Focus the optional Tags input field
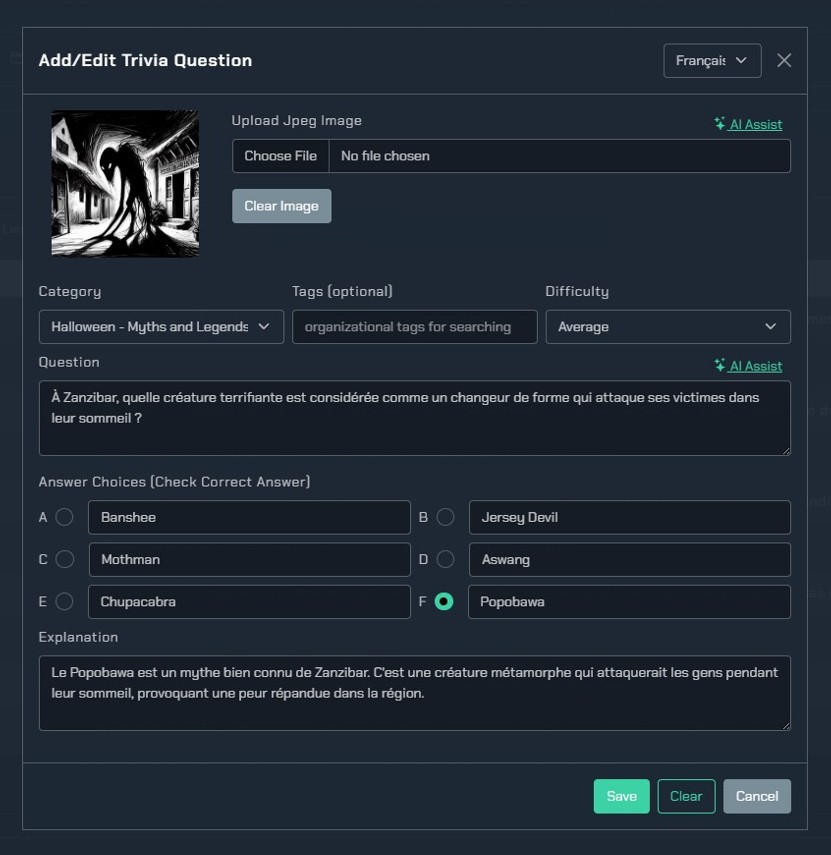Viewport: 831px width, 855px height. pos(414,327)
